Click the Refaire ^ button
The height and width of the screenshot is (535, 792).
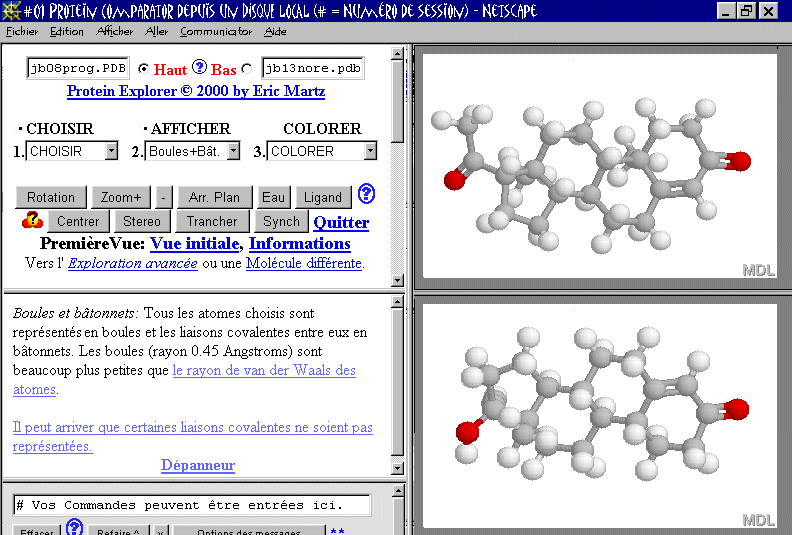119,530
